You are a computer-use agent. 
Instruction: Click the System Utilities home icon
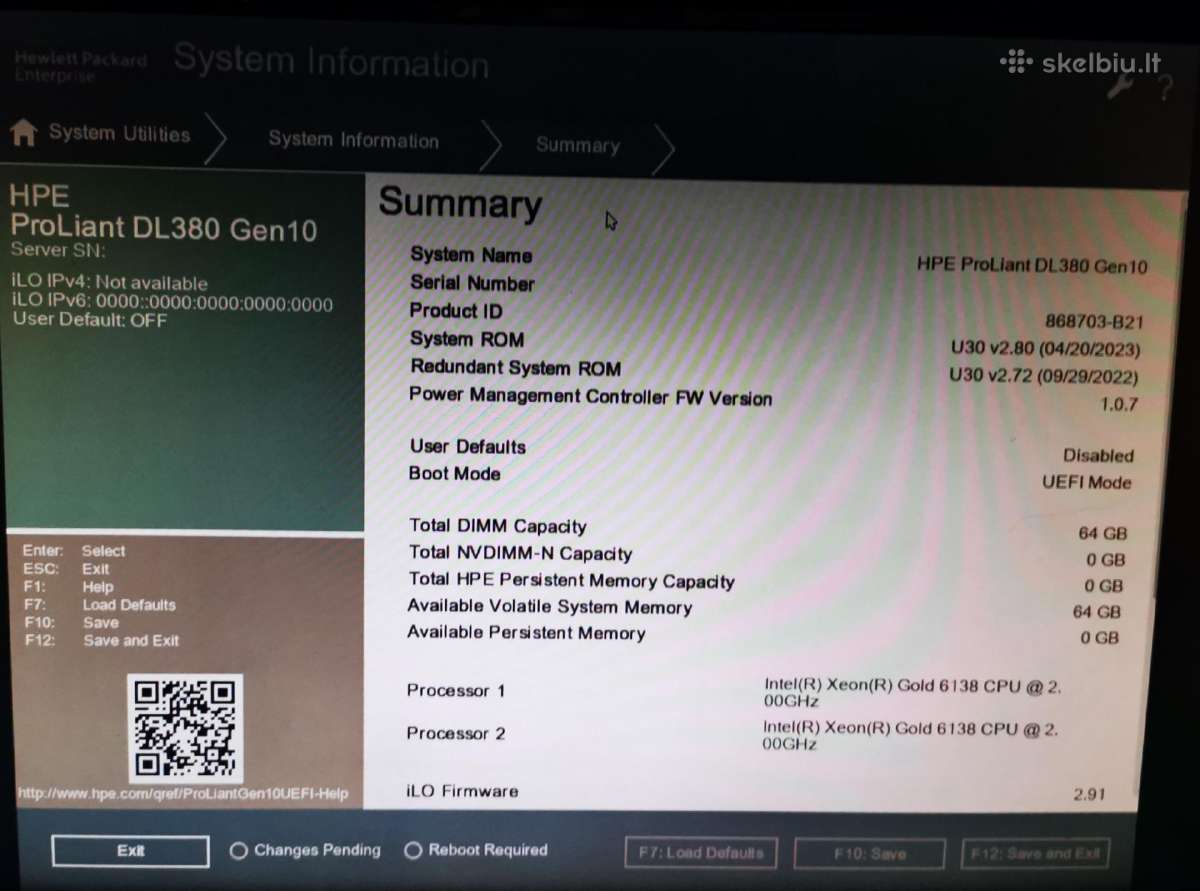23,132
